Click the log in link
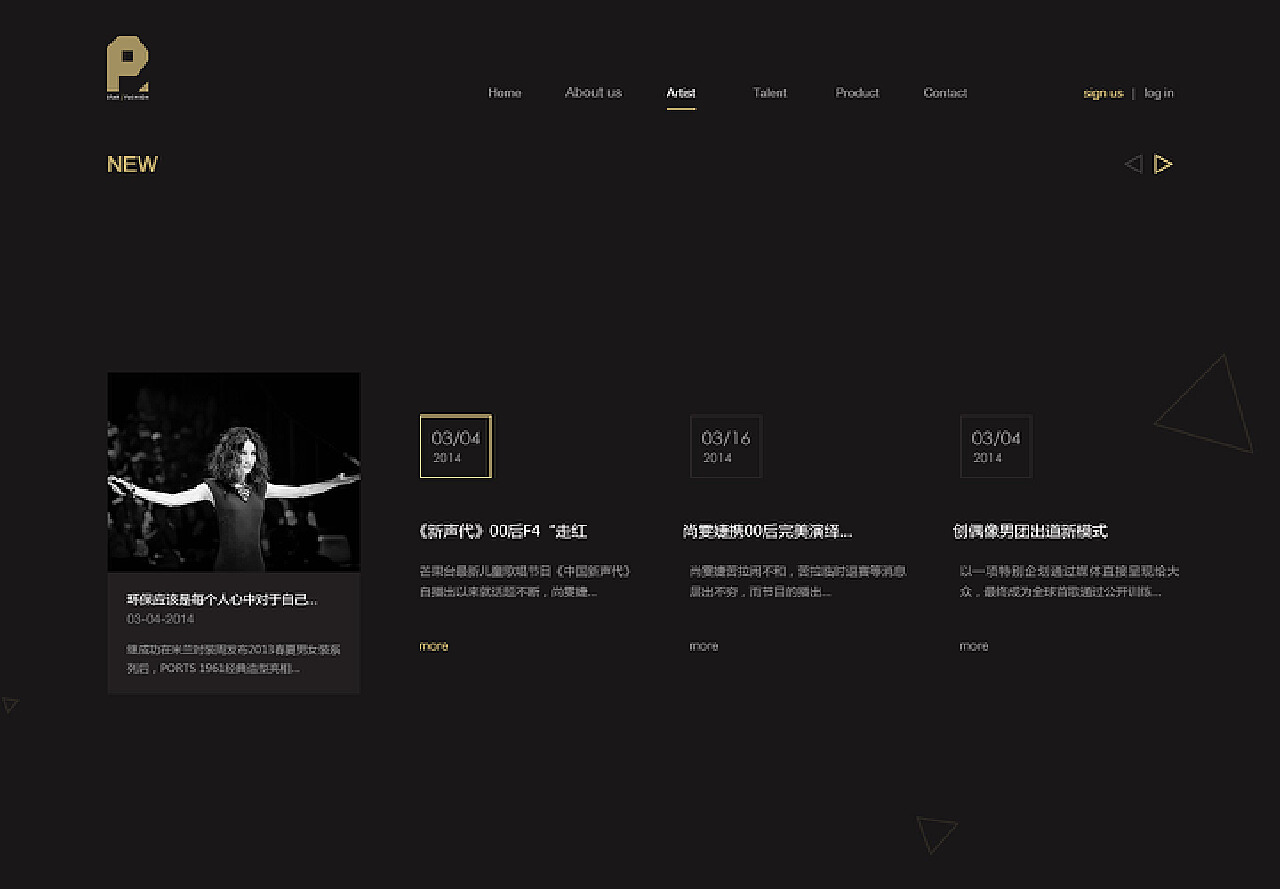 point(1159,93)
